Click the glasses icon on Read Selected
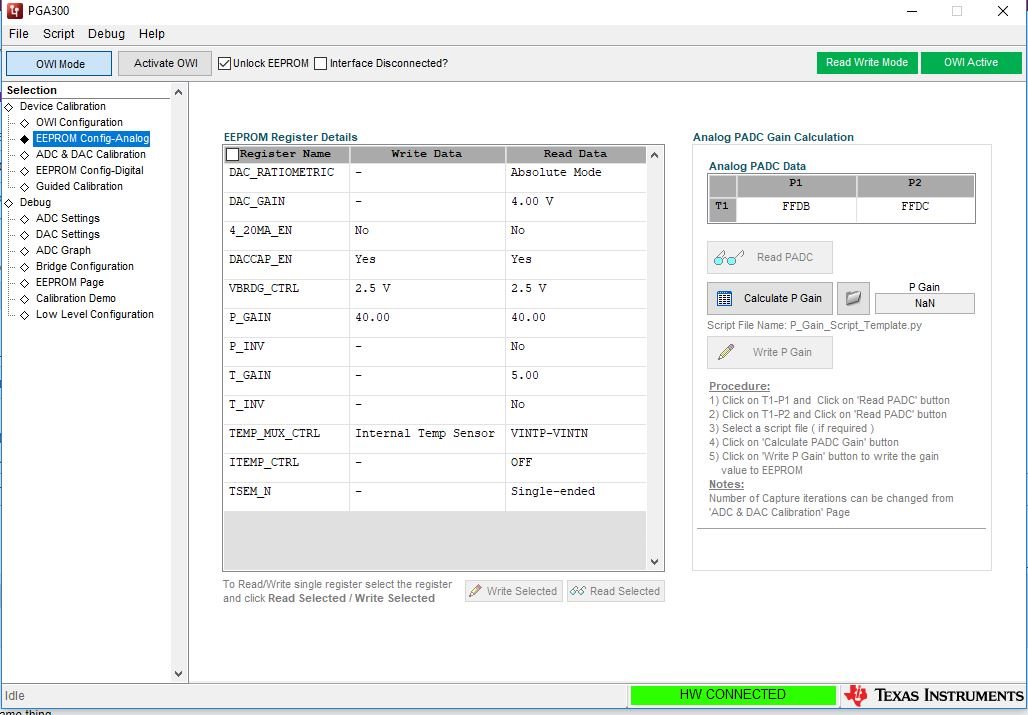The image size is (1028, 715). [578, 591]
